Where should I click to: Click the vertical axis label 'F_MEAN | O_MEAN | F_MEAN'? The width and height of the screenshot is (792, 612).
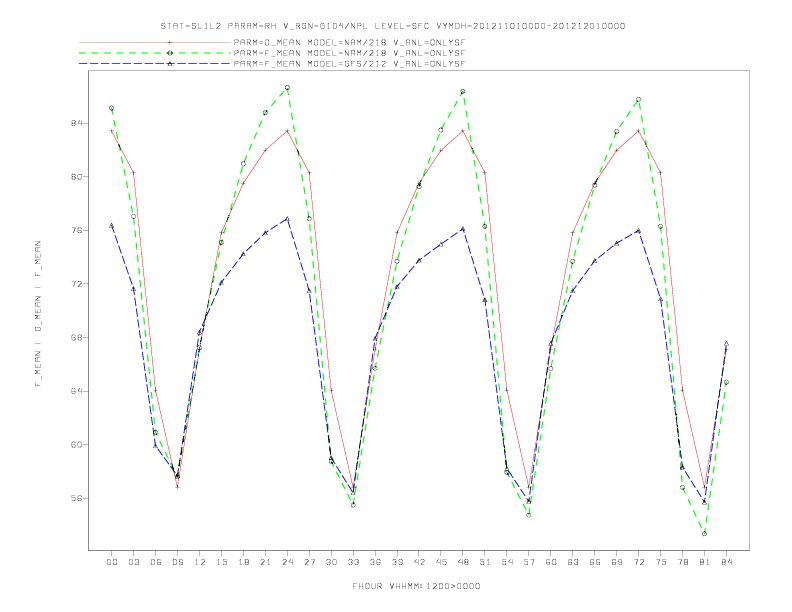[38, 314]
